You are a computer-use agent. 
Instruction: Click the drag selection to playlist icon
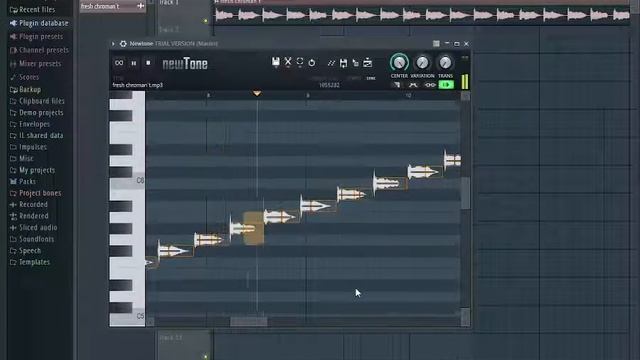click(356, 63)
